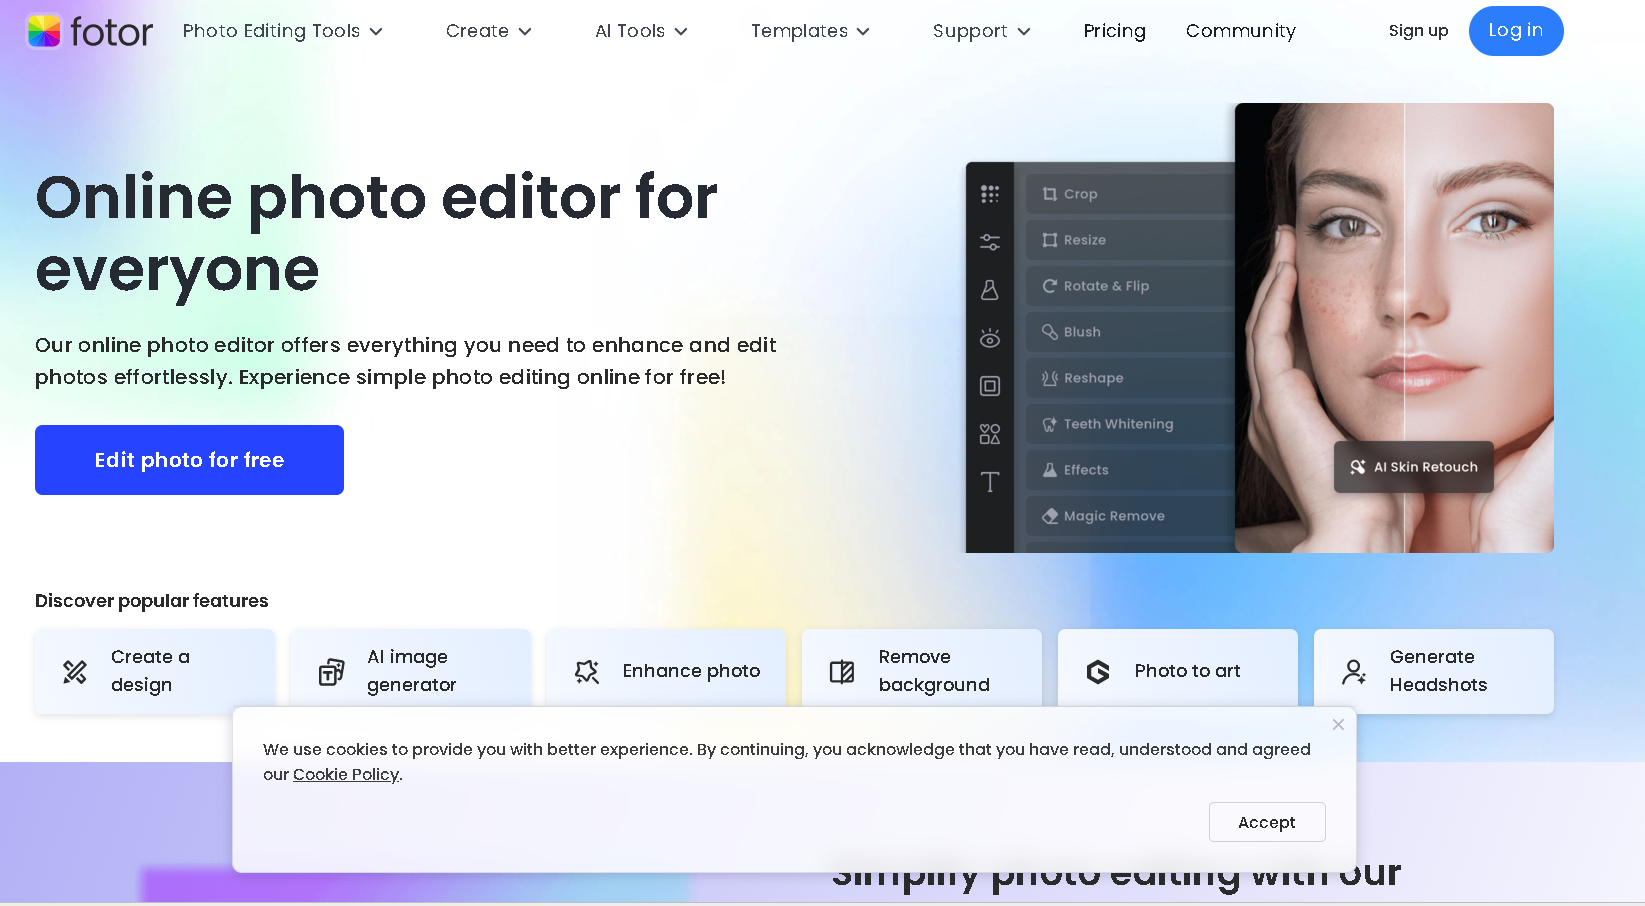Select the Blush tool icon

coord(1050,332)
